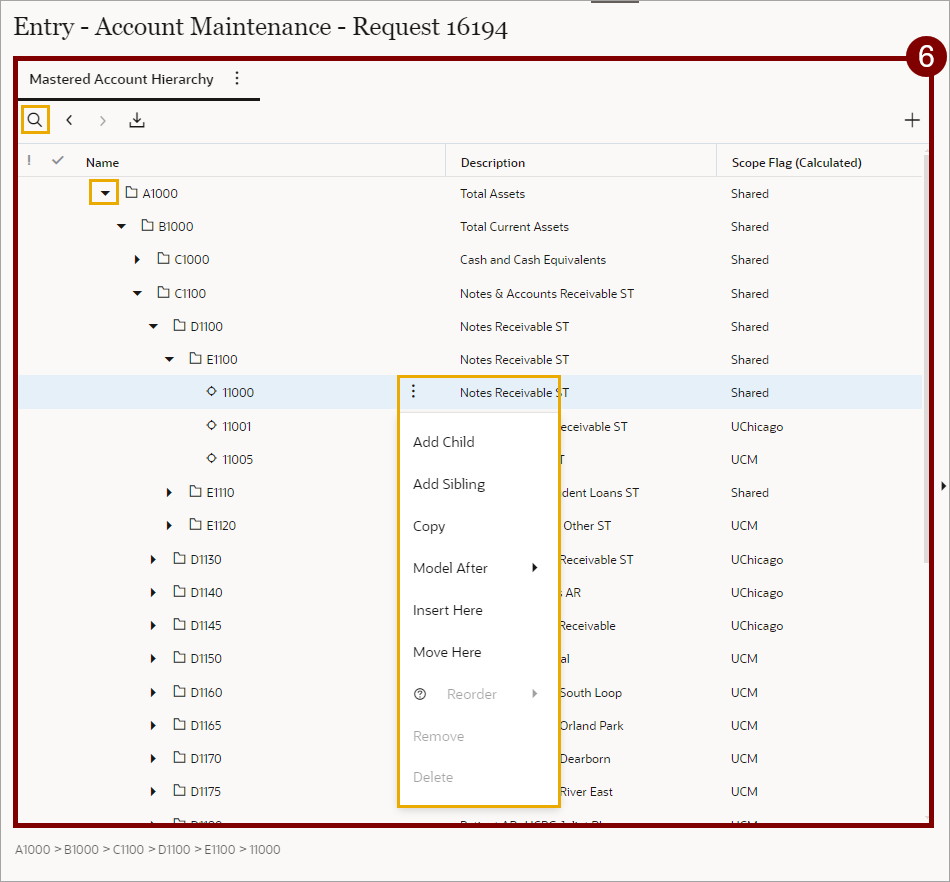Expand the C1000 node

pyautogui.click(x=137, y=260)
